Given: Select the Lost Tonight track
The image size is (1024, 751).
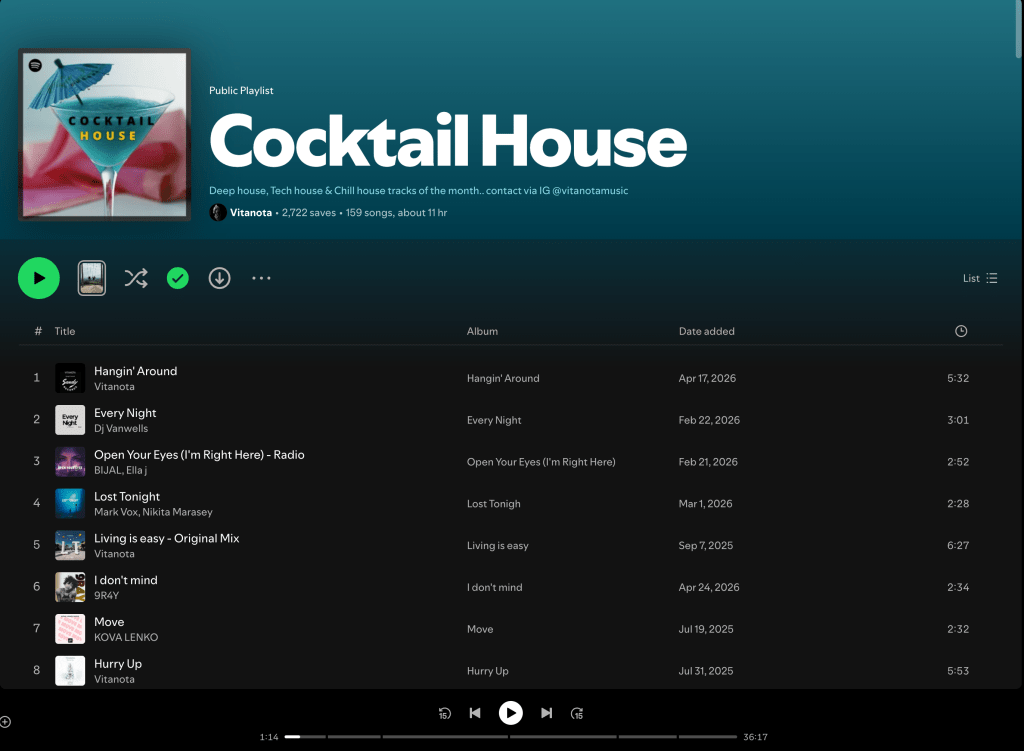Looking at the screenshot, I should (x=127, y=496).
